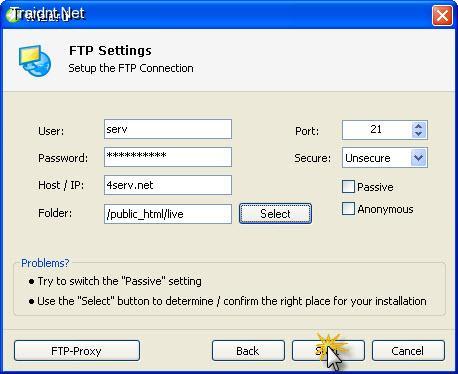
Task: Click the Host / IP input field
Action: 168,185
